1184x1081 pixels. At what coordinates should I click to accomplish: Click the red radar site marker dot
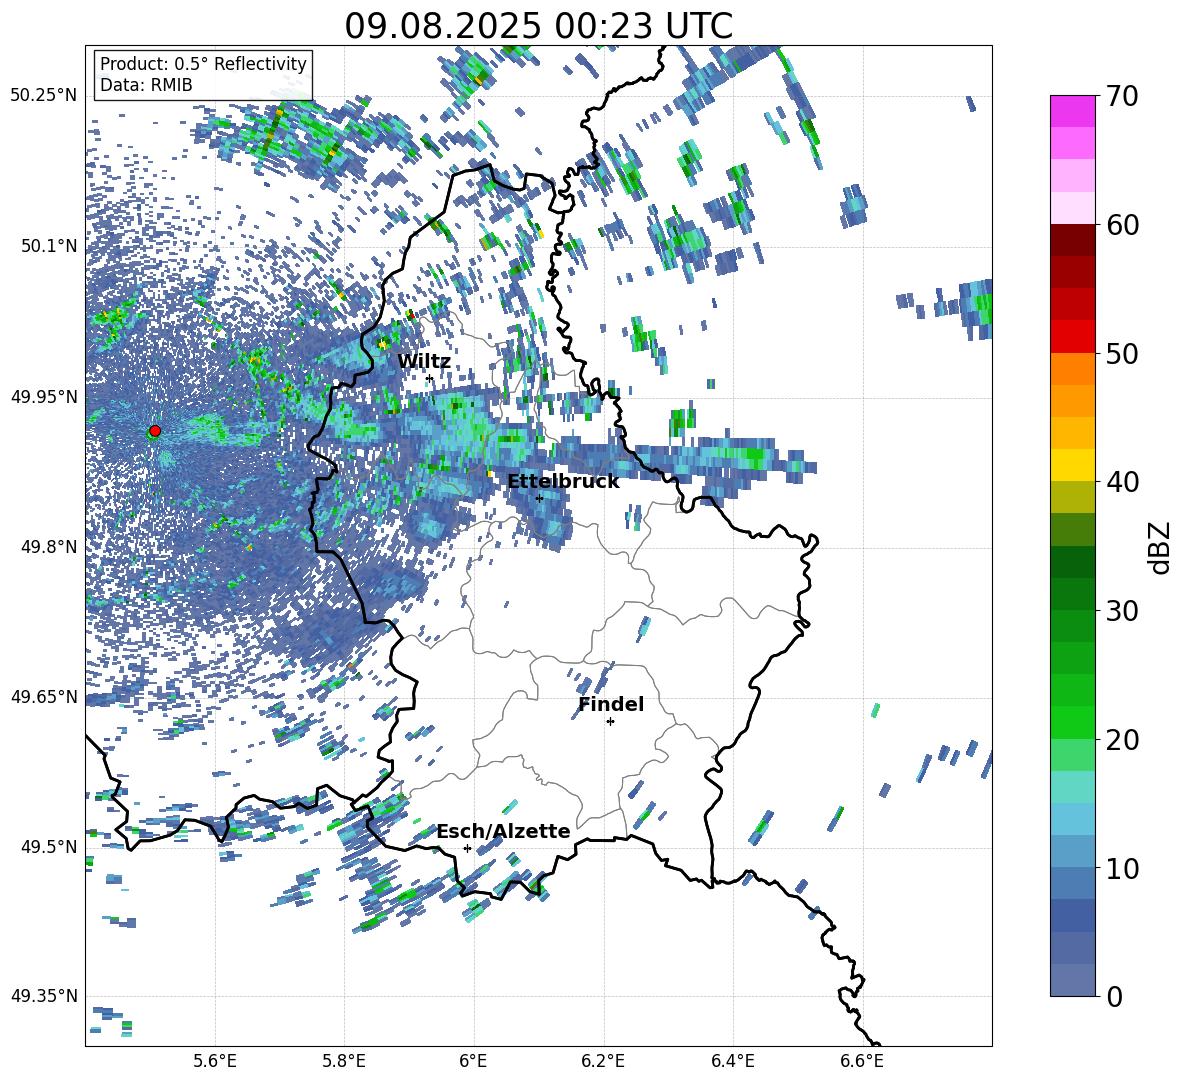pyautogui.click(x=155, y=431)
